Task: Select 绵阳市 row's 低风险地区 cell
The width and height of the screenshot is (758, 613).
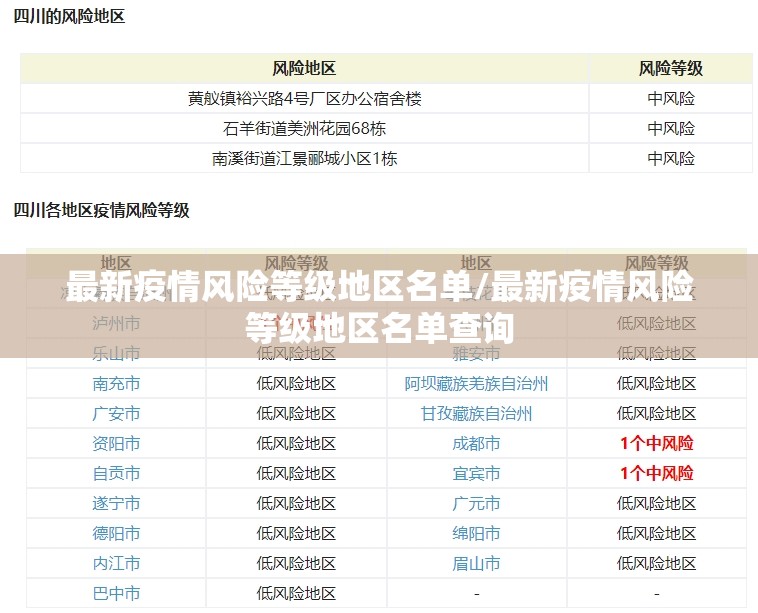Action: 656,533
